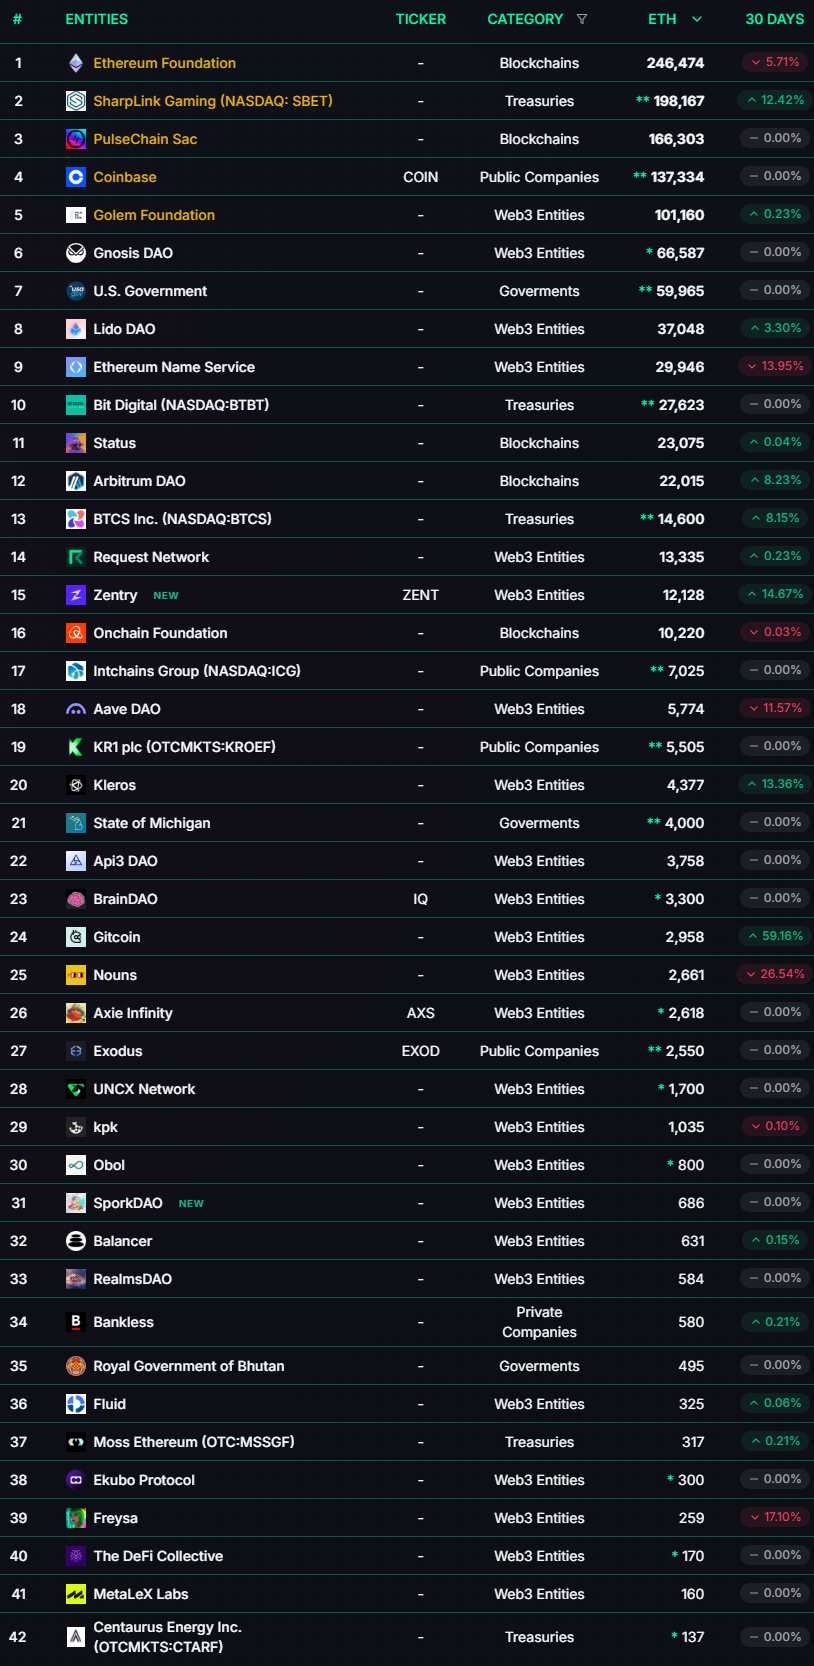Click the Bankless logo icon
This screenshot has height=1666, width=814.
click(76, 1322)
